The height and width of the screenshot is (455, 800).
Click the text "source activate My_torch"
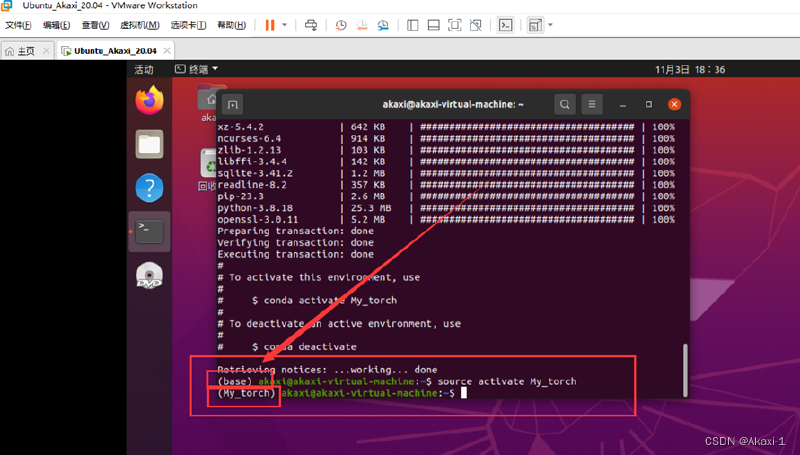click(507, 382)
